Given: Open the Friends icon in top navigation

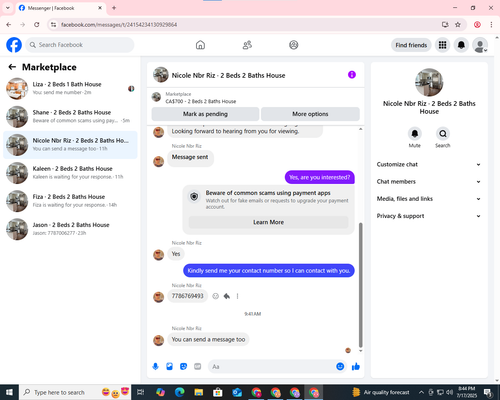Looking at the screenshot, I should [247, 45].
